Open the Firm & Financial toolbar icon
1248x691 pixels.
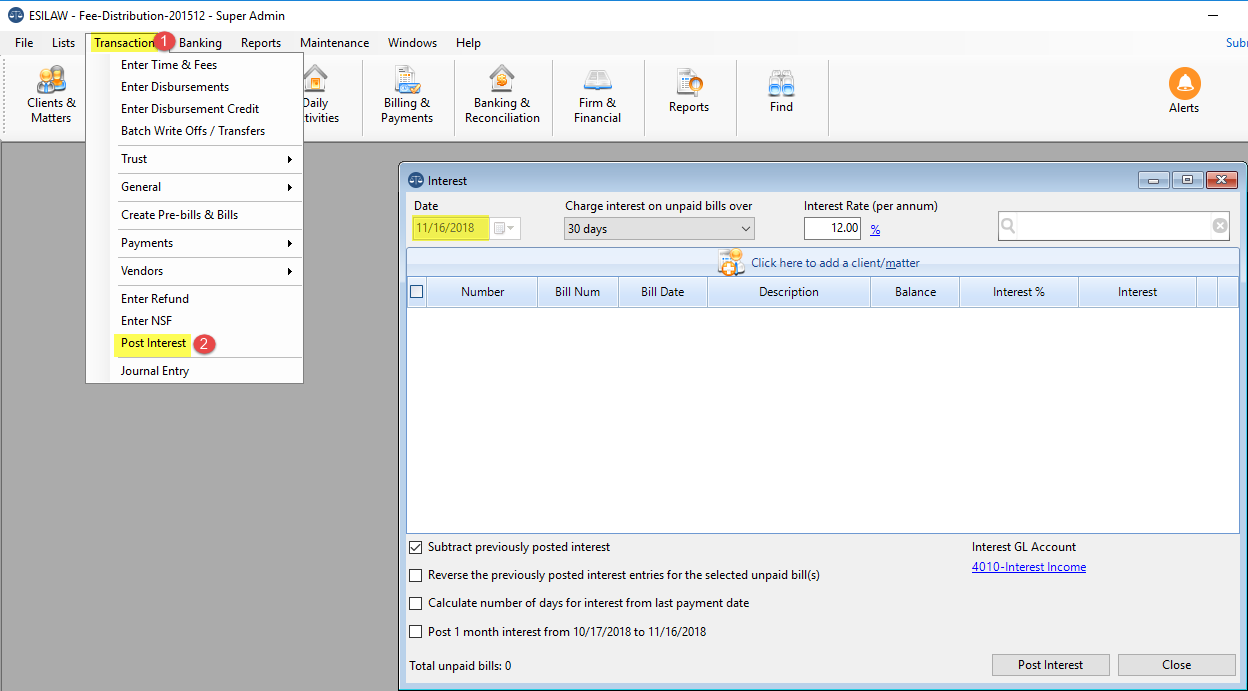[598, 94]
